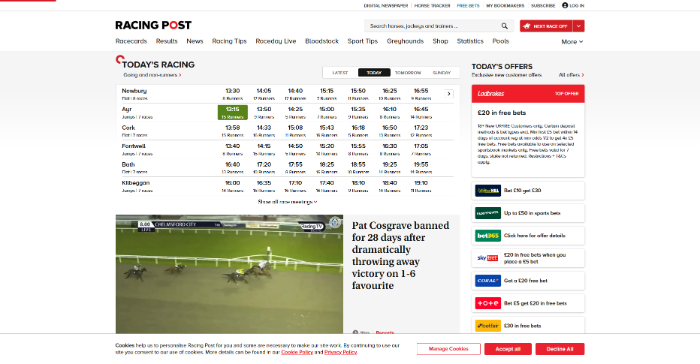
Task: Open Free Bets top link
Action: [x=468, y=6]
